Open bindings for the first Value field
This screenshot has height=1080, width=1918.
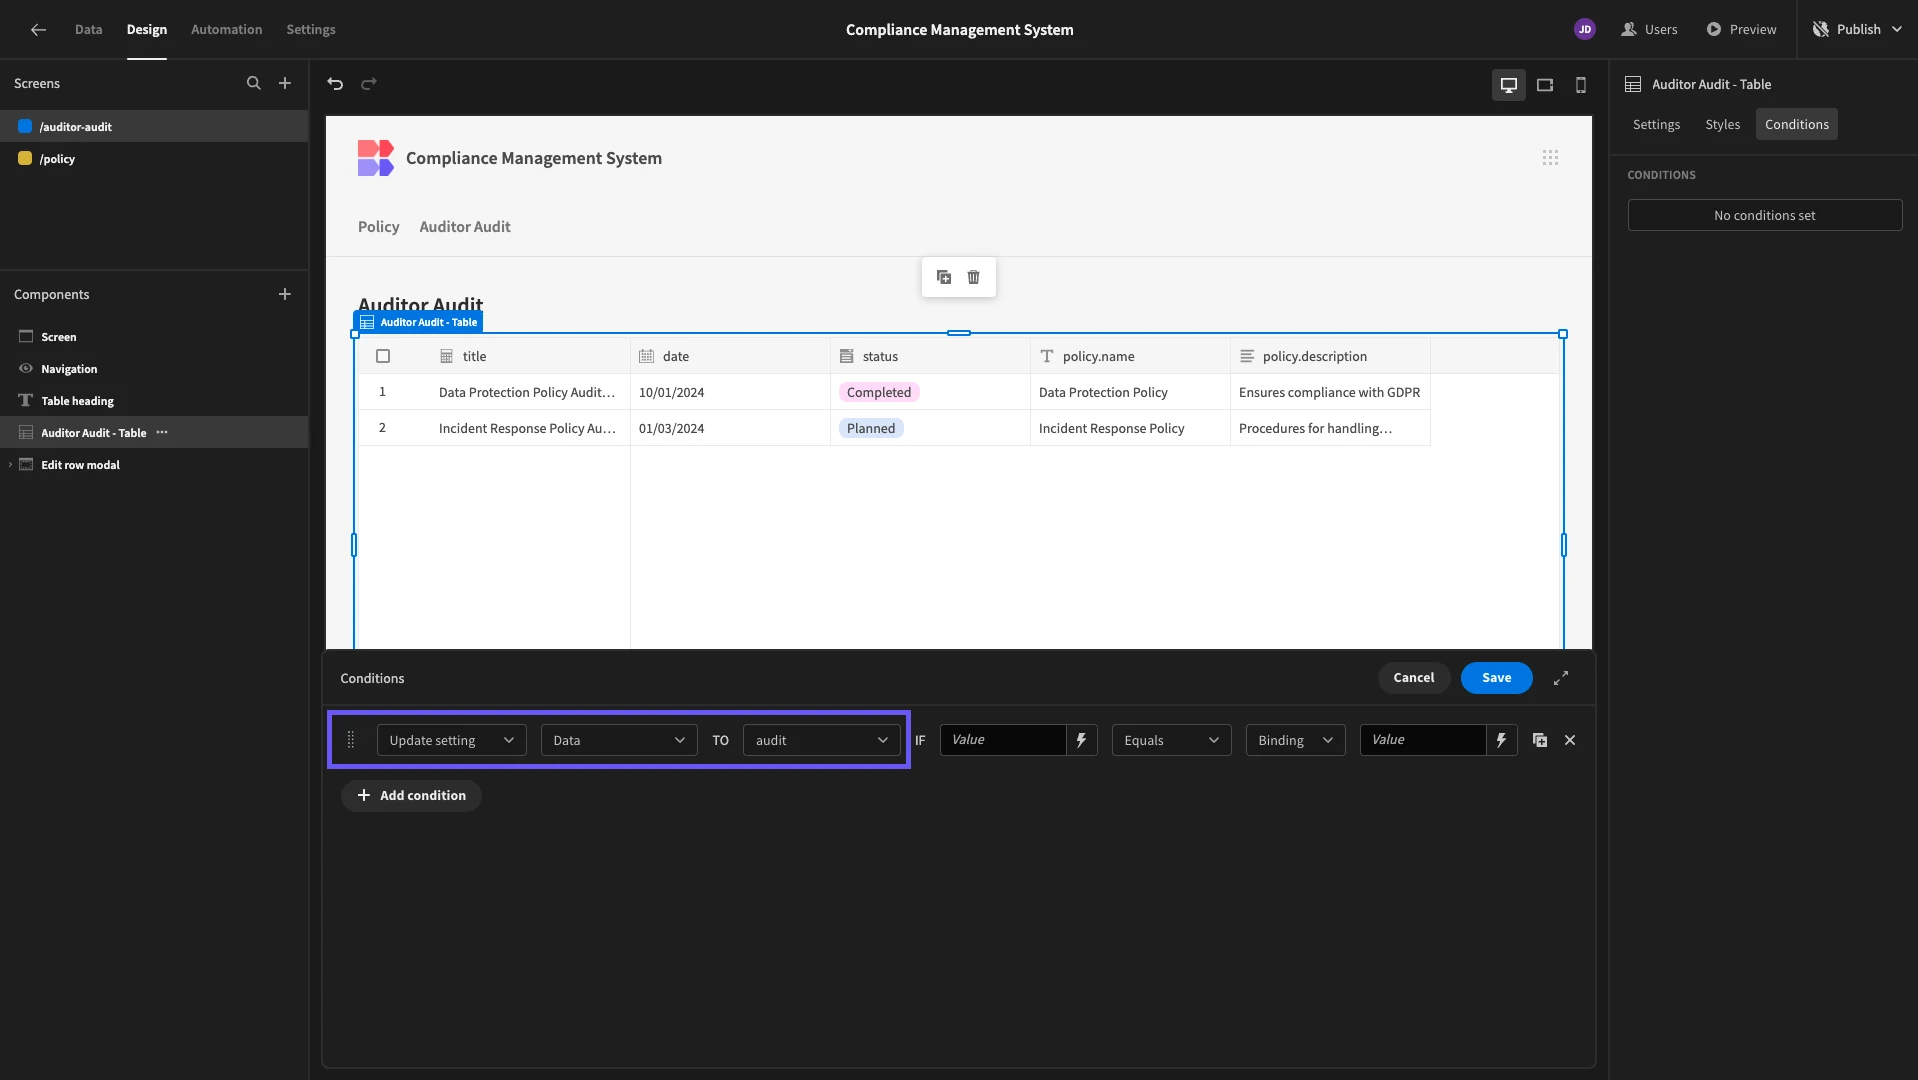tap(1081, 740)
